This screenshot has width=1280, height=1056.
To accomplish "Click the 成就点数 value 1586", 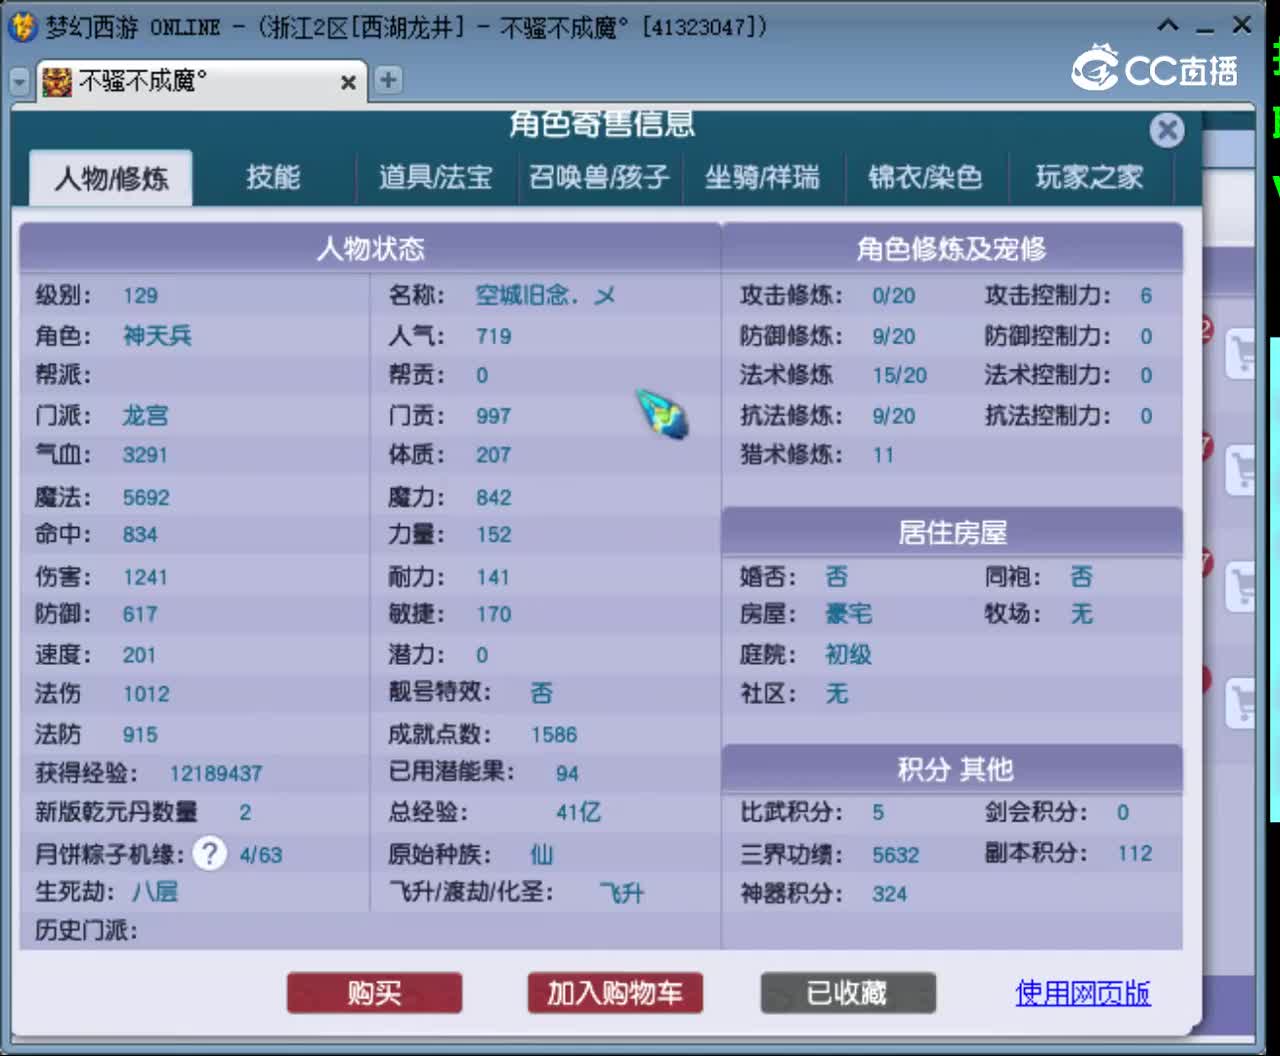I will click(554, 734).
